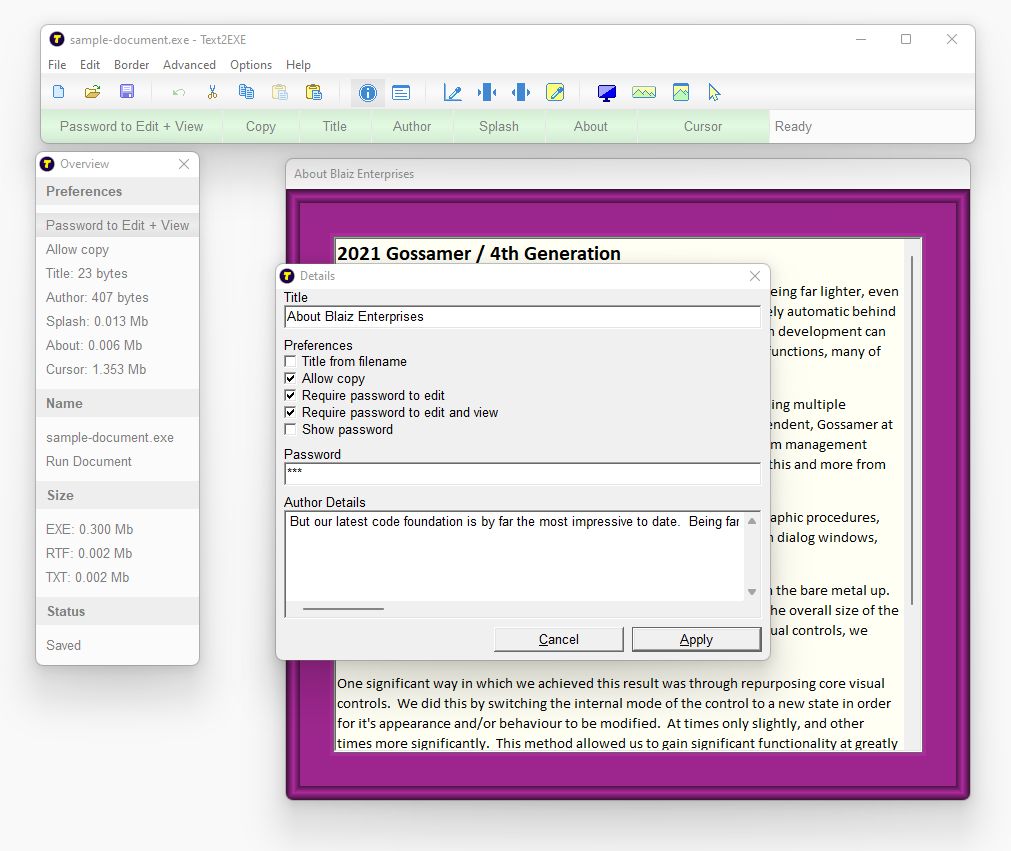The height and width of the screenshot is (851, 1011).
Task: Select the About tab in the green bar
Action: click(x=590, y=126)
